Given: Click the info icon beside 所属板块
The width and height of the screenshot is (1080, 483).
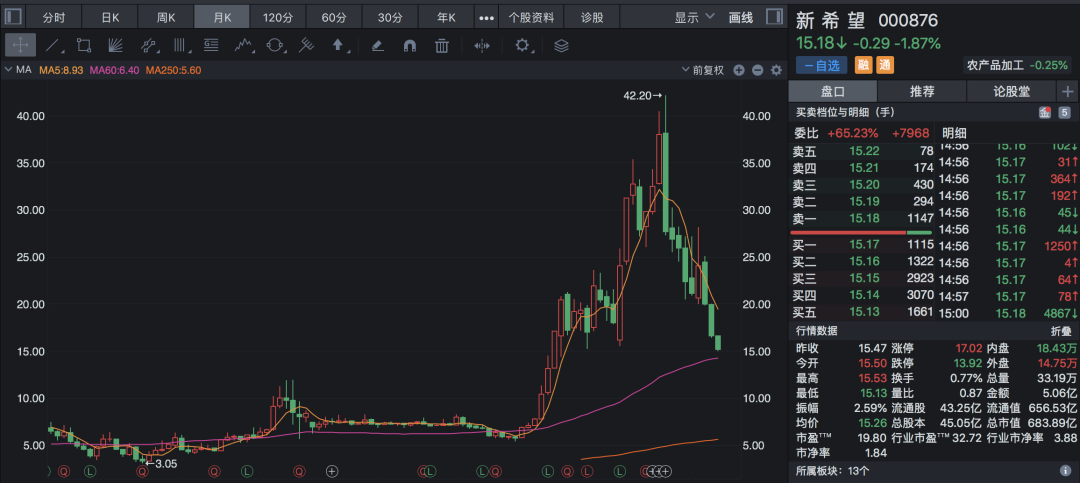Looking at the screenshot, I should point(1066,472).
